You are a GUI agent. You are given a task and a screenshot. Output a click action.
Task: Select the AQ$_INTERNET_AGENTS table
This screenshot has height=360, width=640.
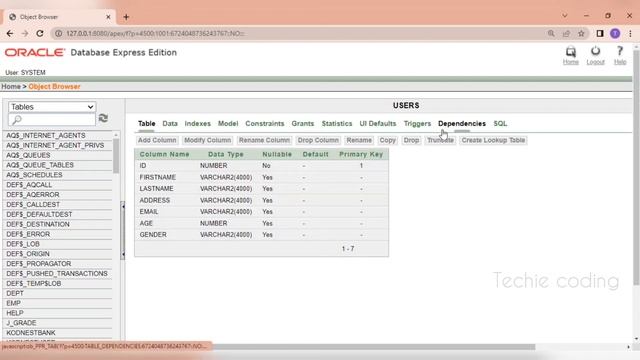point(46,136)
